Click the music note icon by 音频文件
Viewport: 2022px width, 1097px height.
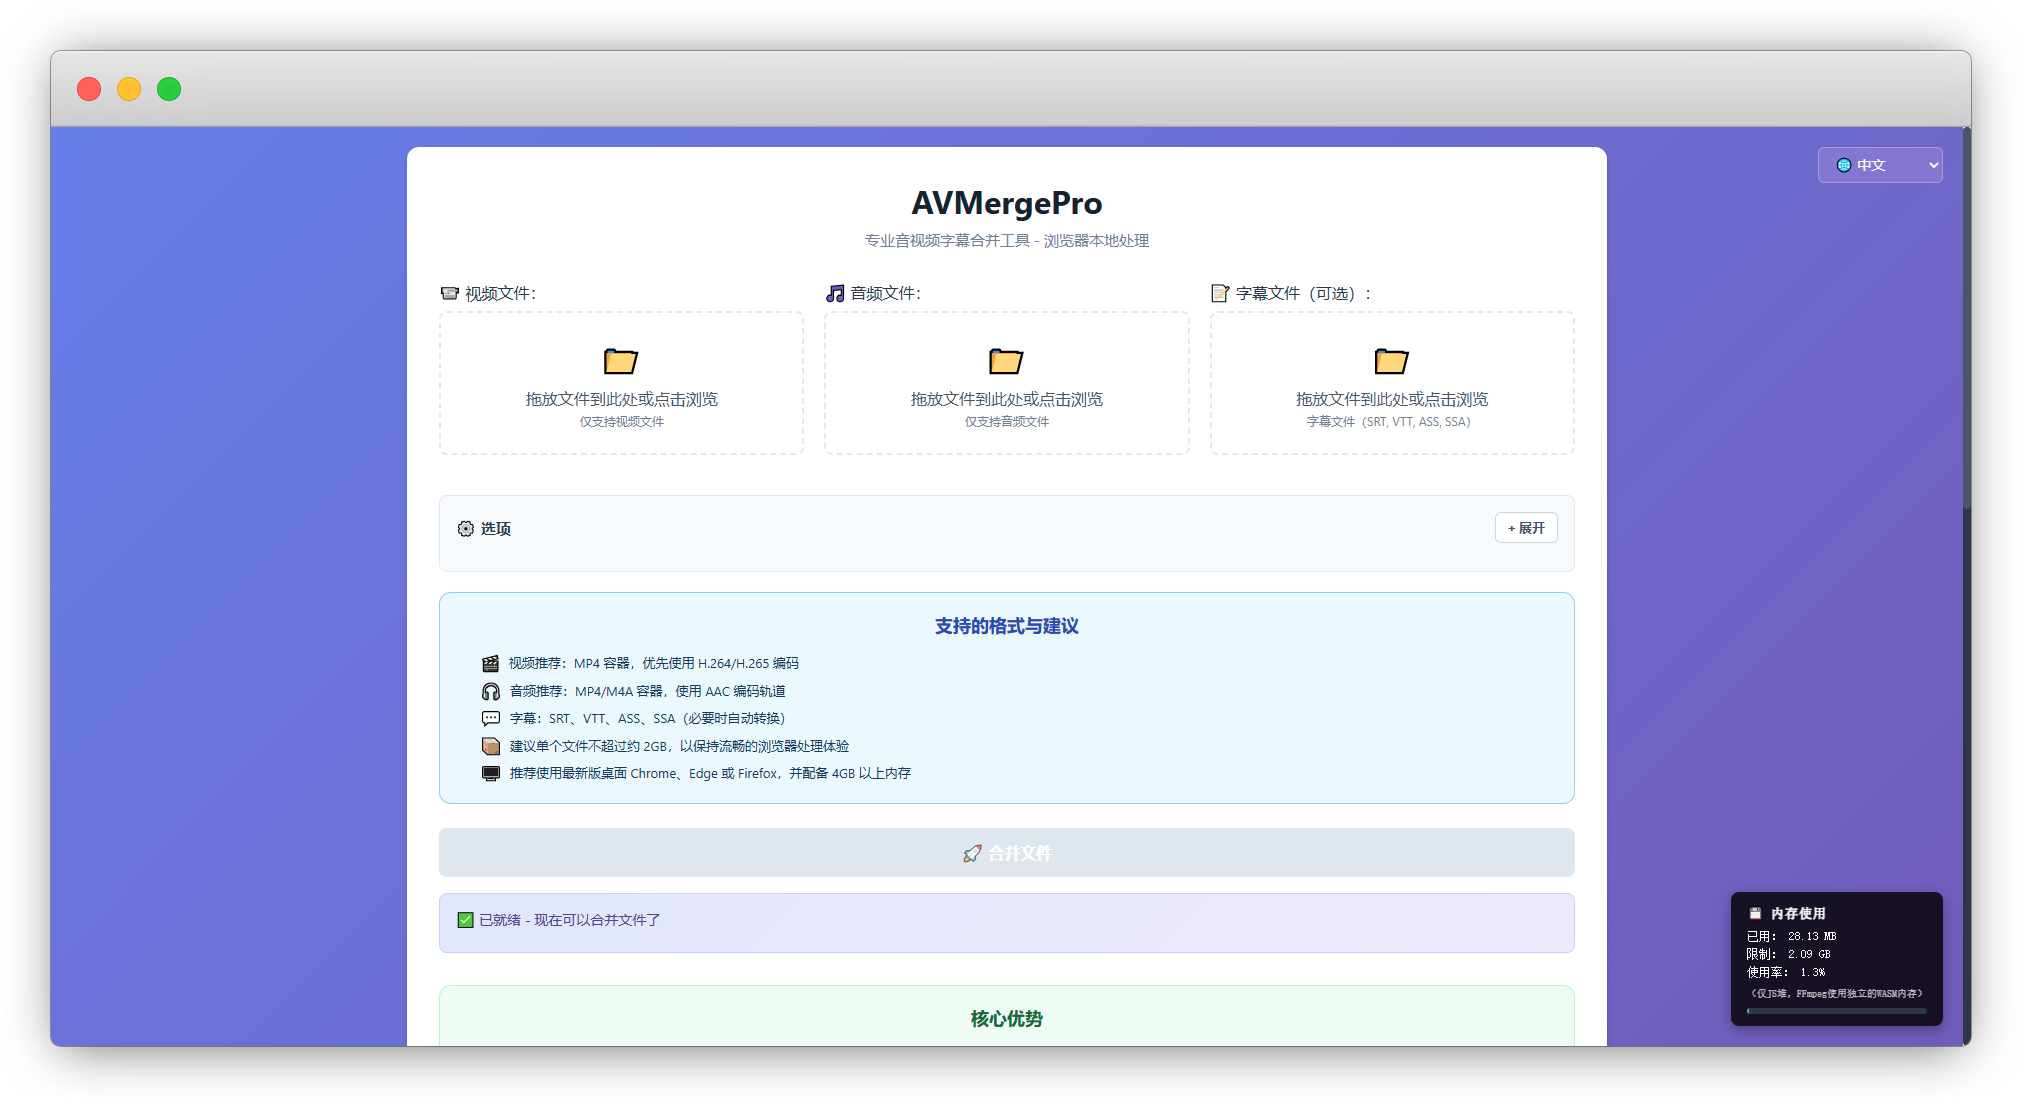835,293
